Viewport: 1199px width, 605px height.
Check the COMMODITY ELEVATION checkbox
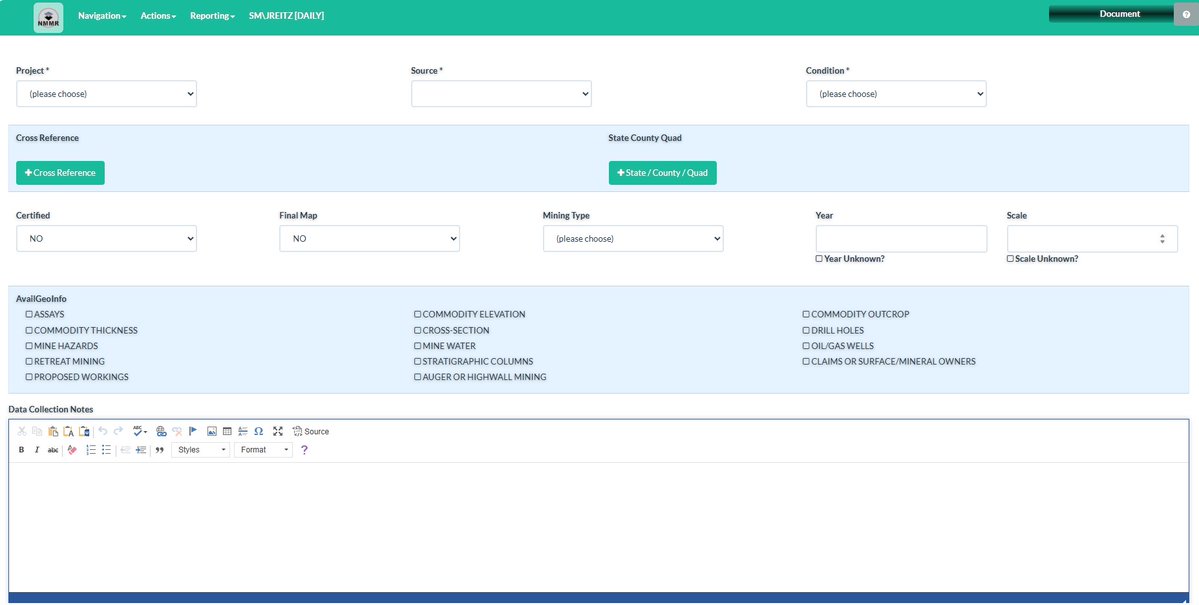coord(418,314)
